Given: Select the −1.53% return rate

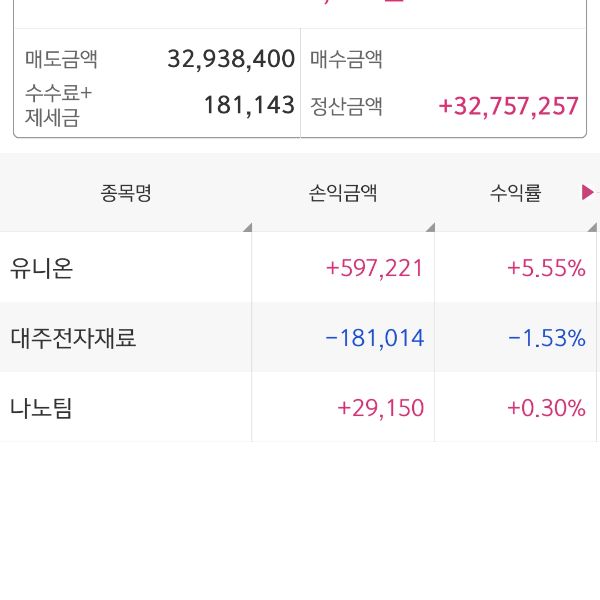Looking at the screenshot, I should [546, 338].
